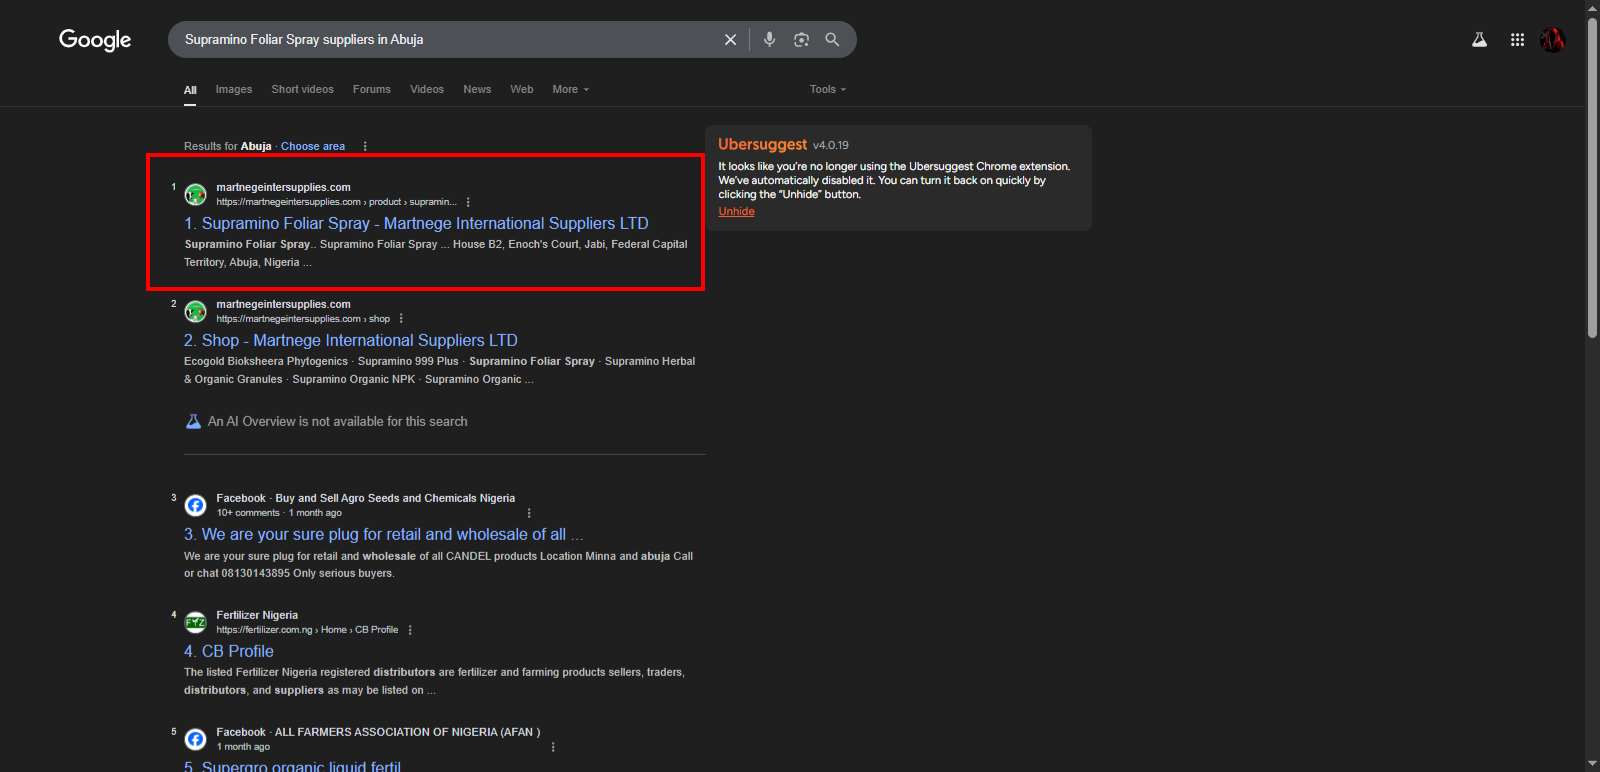Click Ubersuggest version v4.0.19 text
Viewport: 1600px width, 772px height.
coord(830,145)
